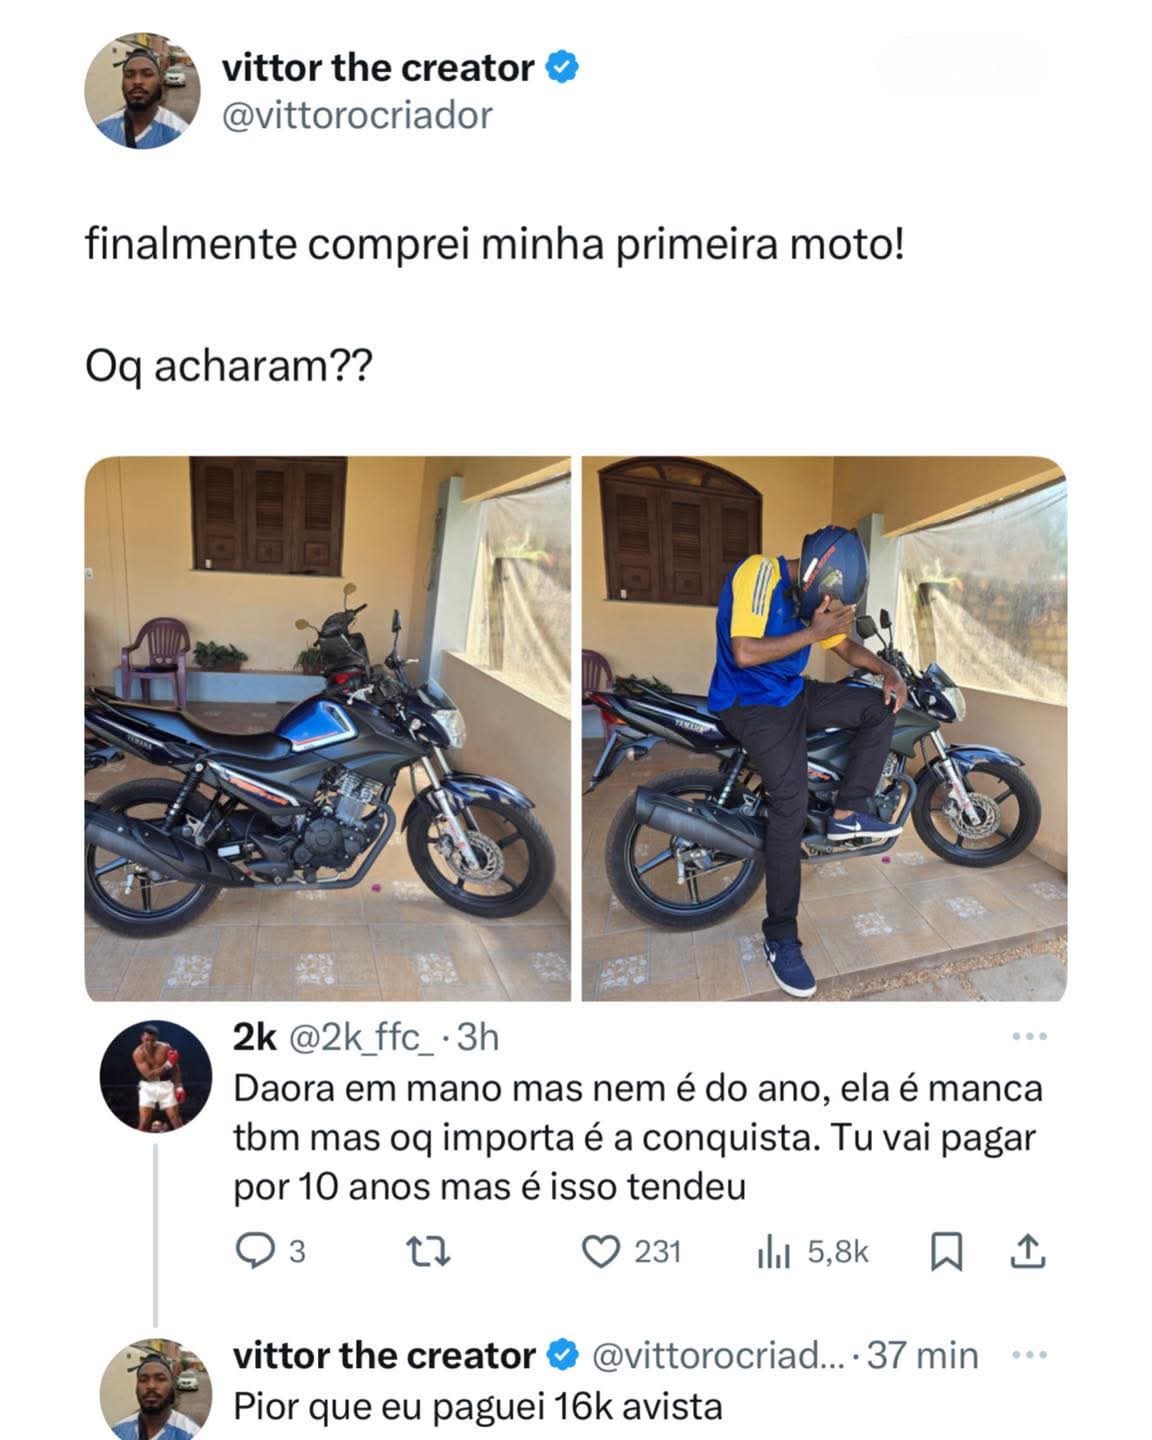Viewport: 1152px width, 1440px height.
Task: Click the "vittor the creator" name in reply
Action: click(384, 1356)
